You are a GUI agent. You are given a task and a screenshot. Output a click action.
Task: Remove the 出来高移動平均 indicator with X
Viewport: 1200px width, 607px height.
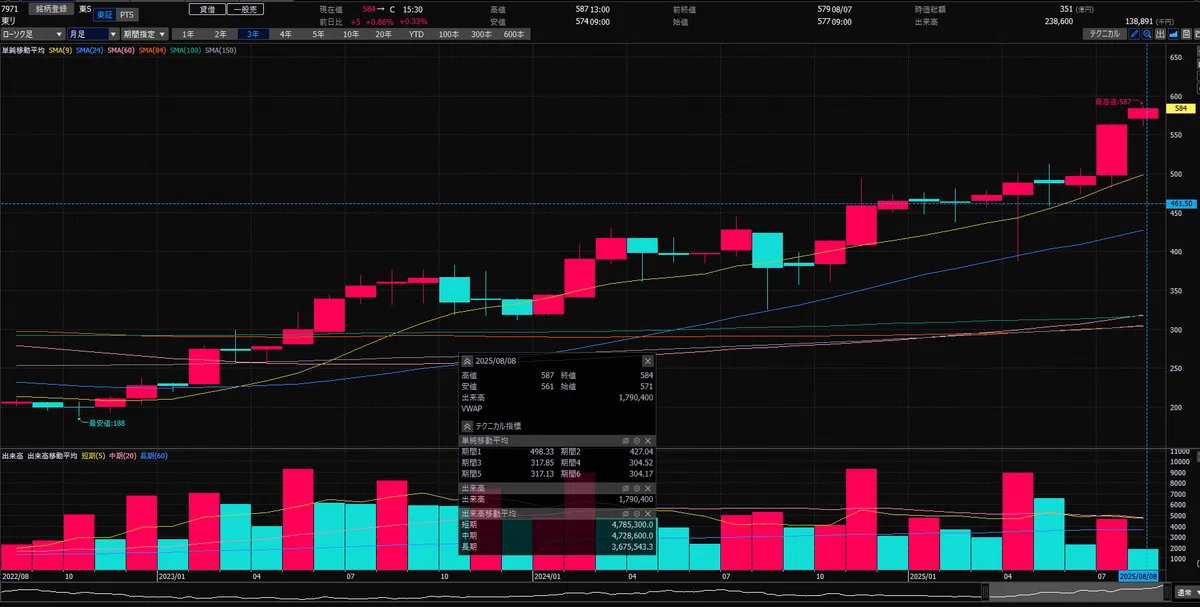647,512
